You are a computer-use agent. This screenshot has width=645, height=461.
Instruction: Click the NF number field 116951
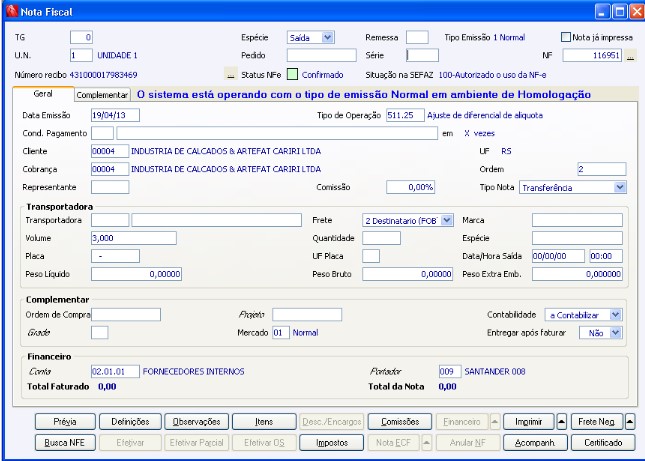(x=592, y=55)
